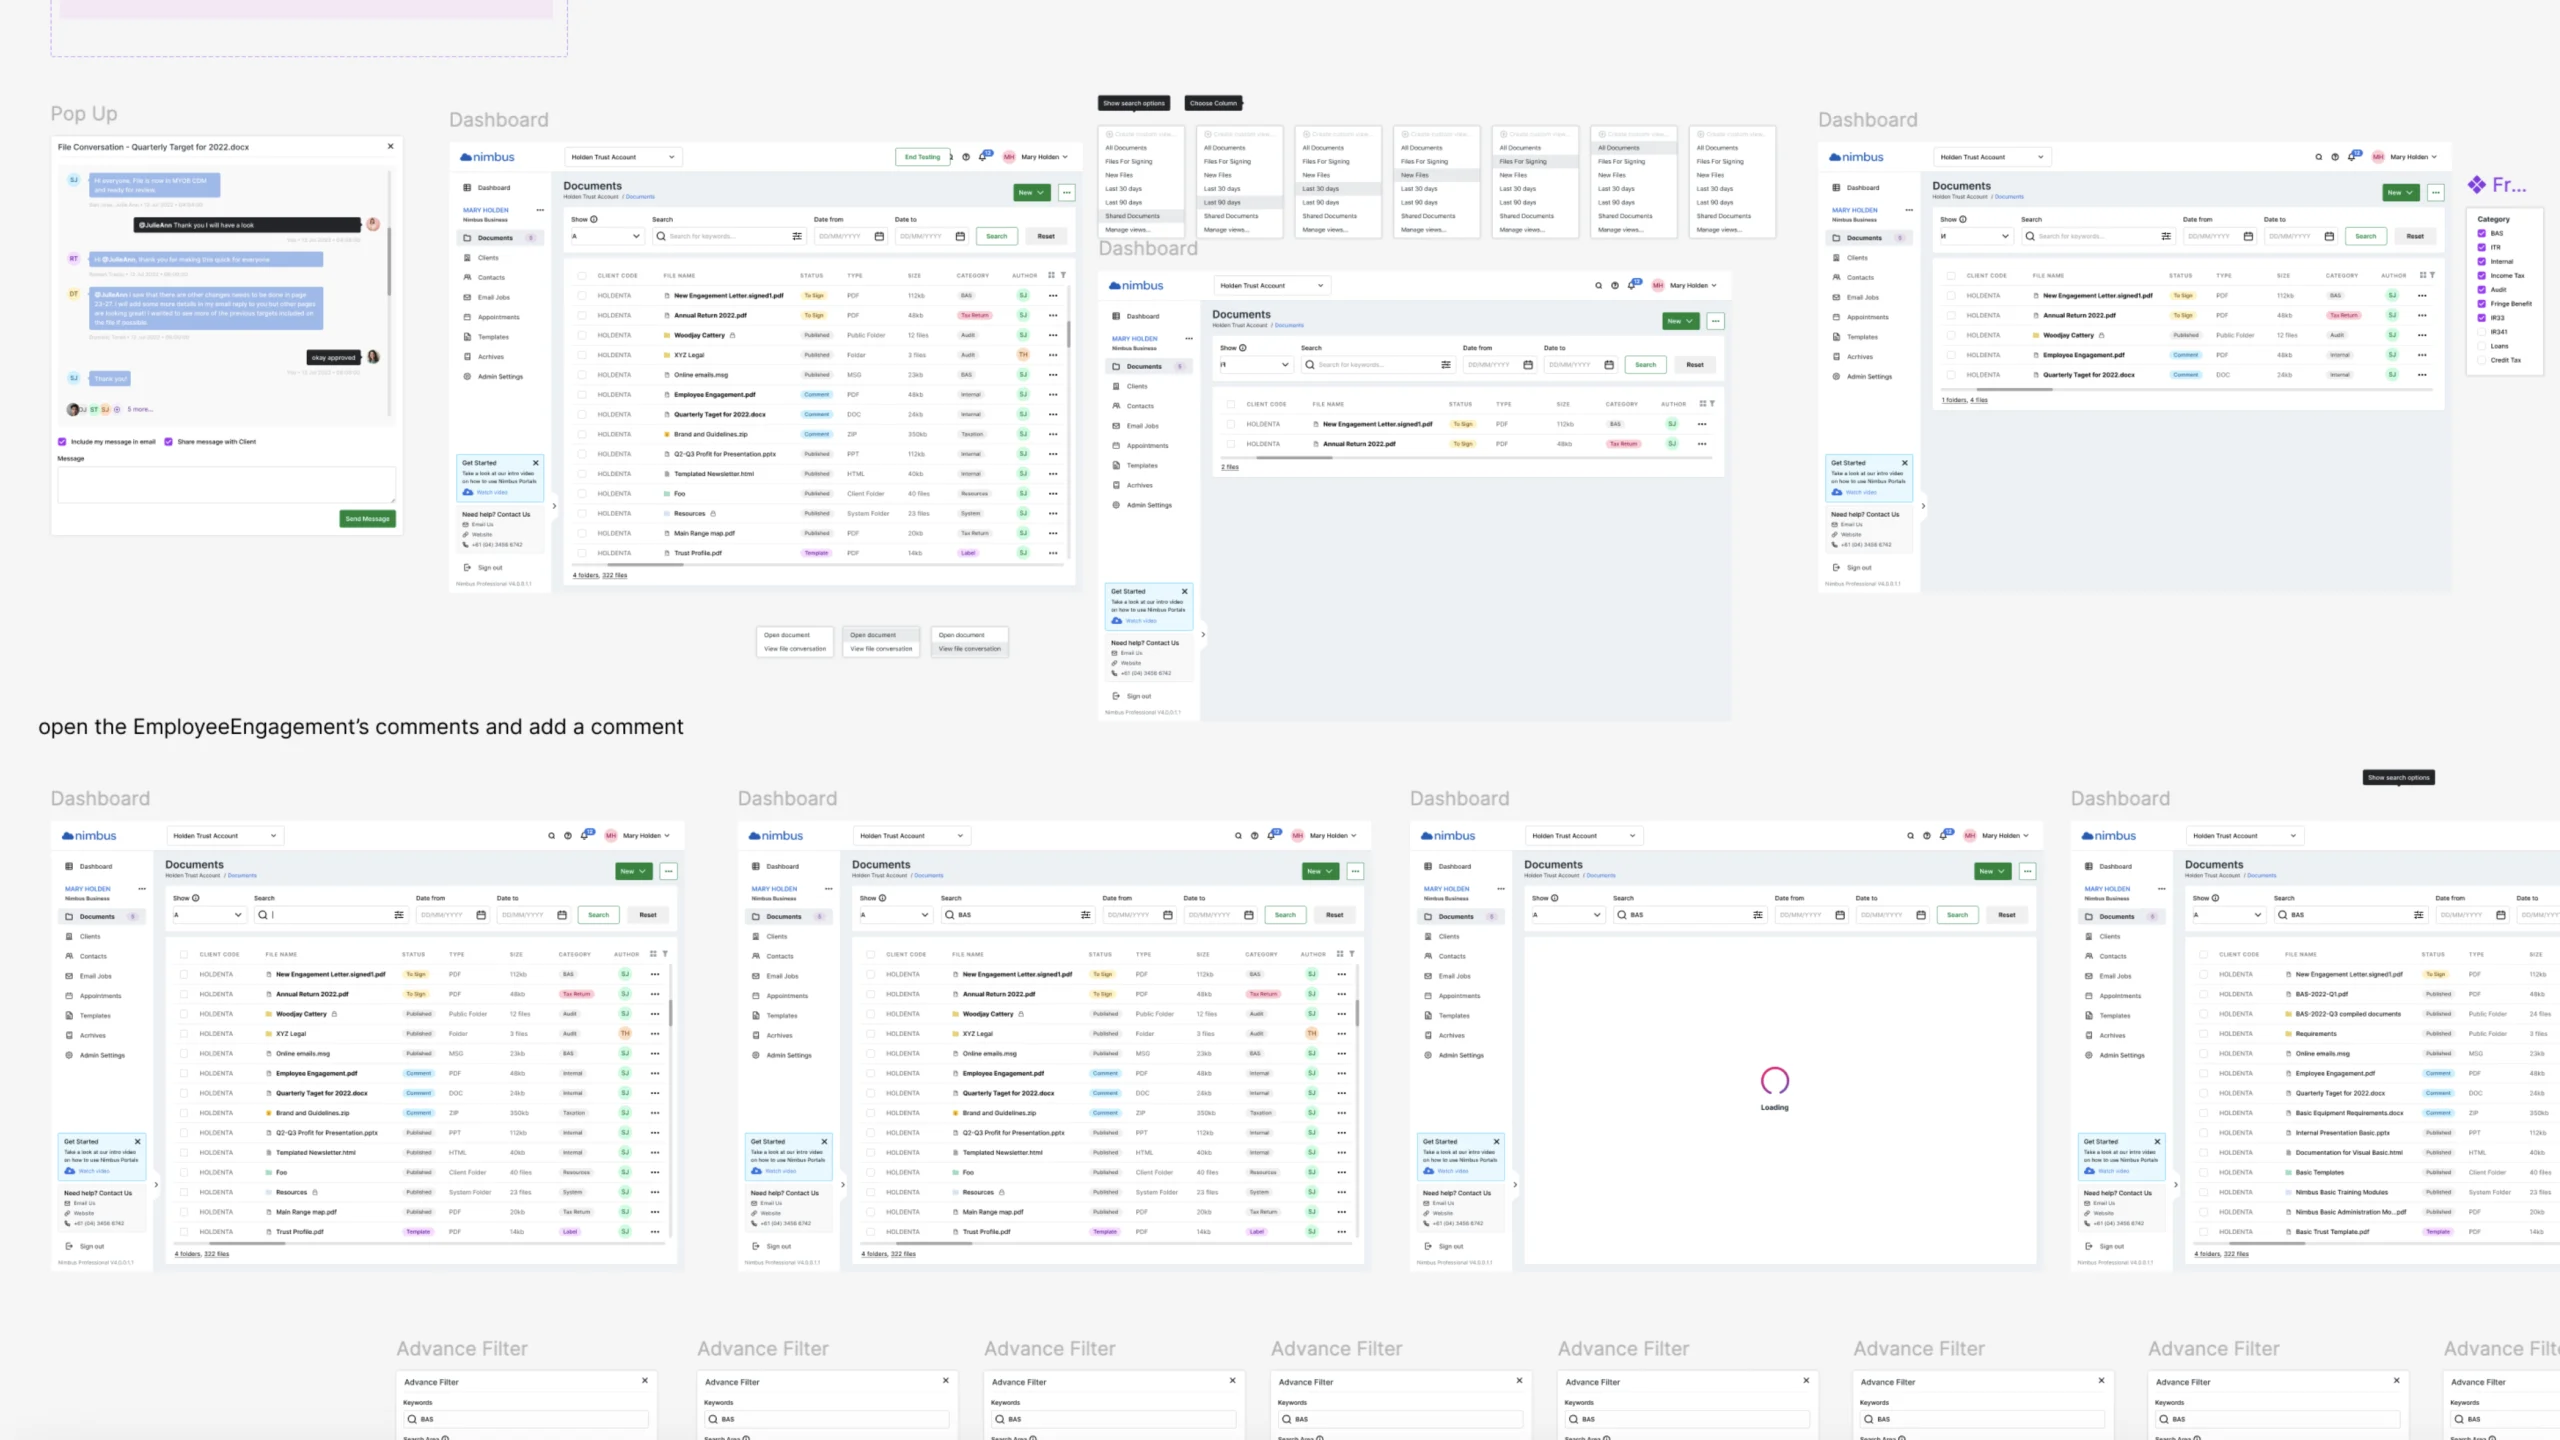Expand New dropdown above the '2 files' table
Screen dimensions: 2560x1440
coord(1680,321)
